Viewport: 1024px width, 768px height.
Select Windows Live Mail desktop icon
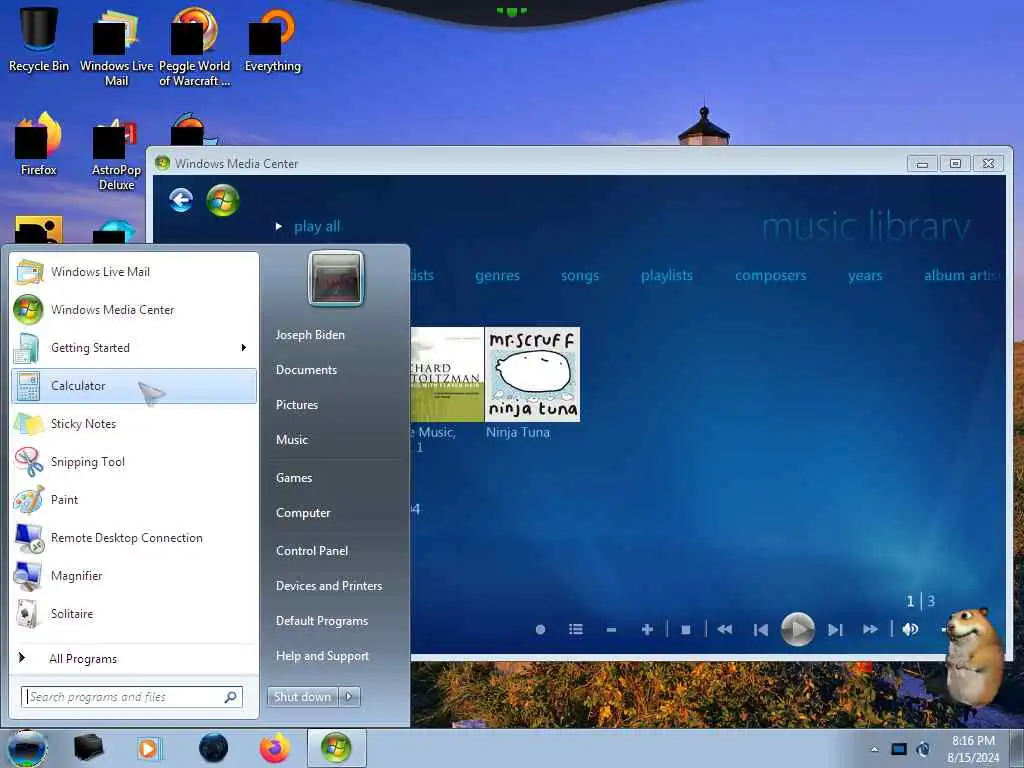[116, 47]
